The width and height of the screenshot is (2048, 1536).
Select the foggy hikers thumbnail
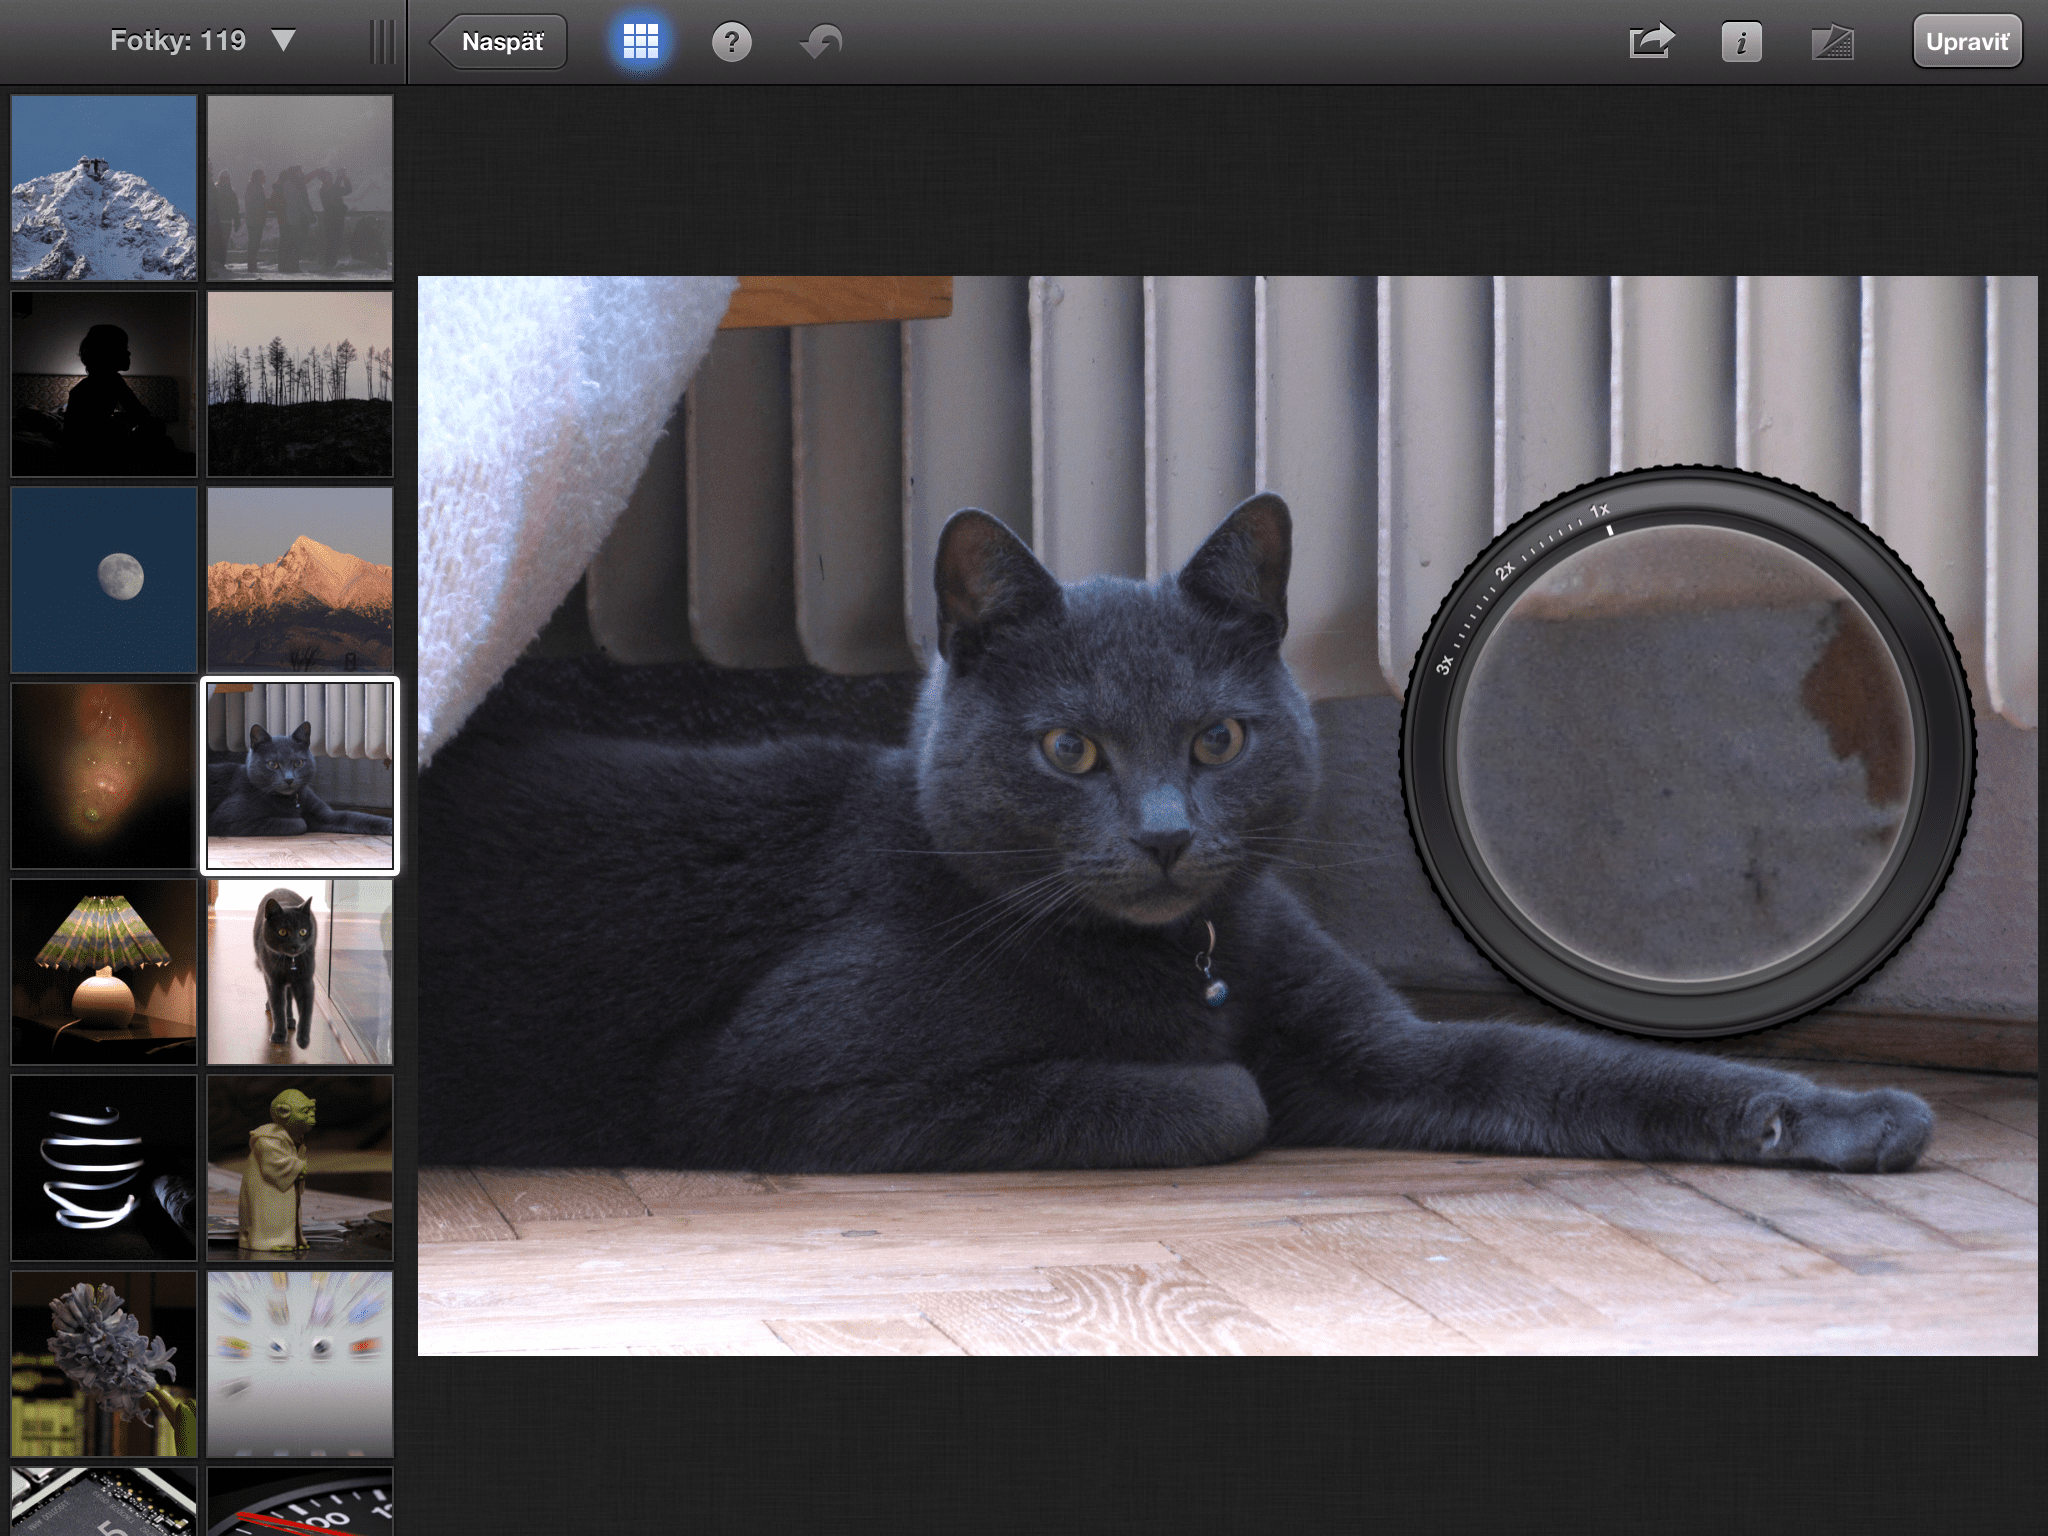click(300, 188)
